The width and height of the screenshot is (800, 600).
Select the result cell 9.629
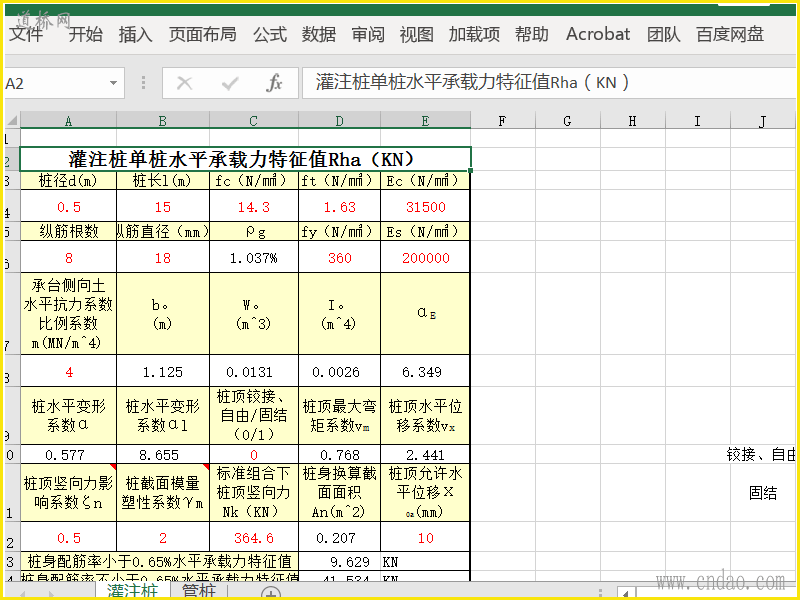tap(339, 562)
